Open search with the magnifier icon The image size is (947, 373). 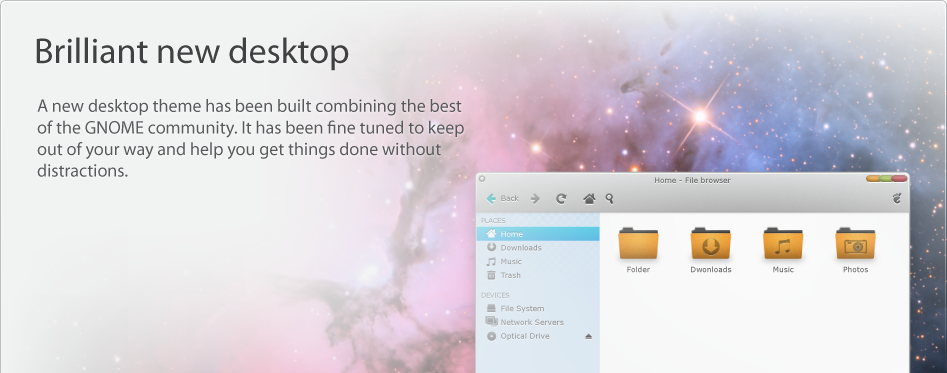(609, 198)
